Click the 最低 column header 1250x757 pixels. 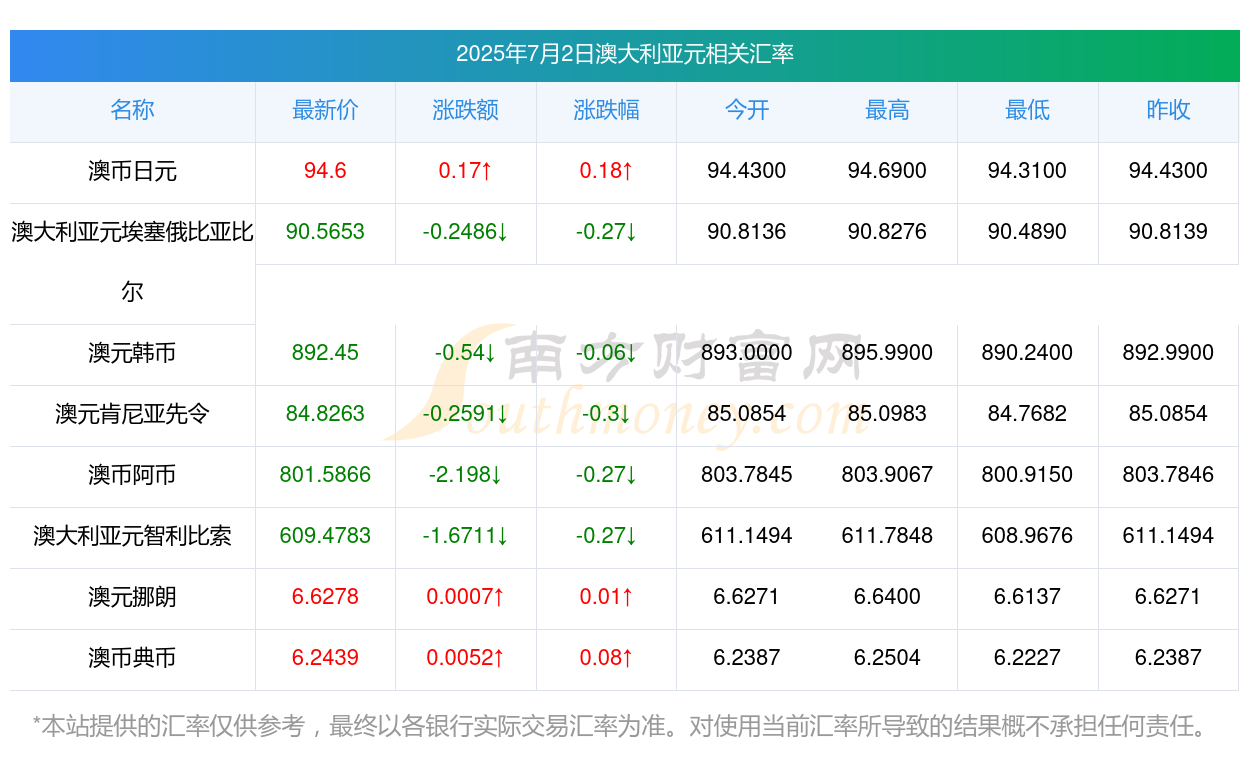tap(1027, 110)
